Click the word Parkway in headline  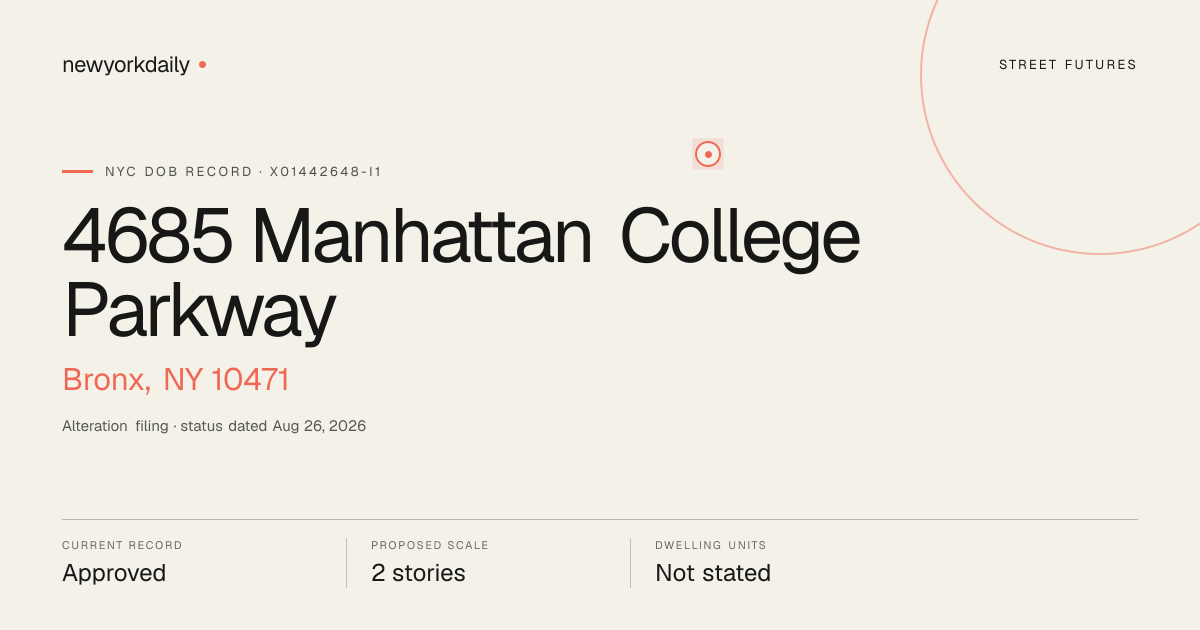[199, 312]
